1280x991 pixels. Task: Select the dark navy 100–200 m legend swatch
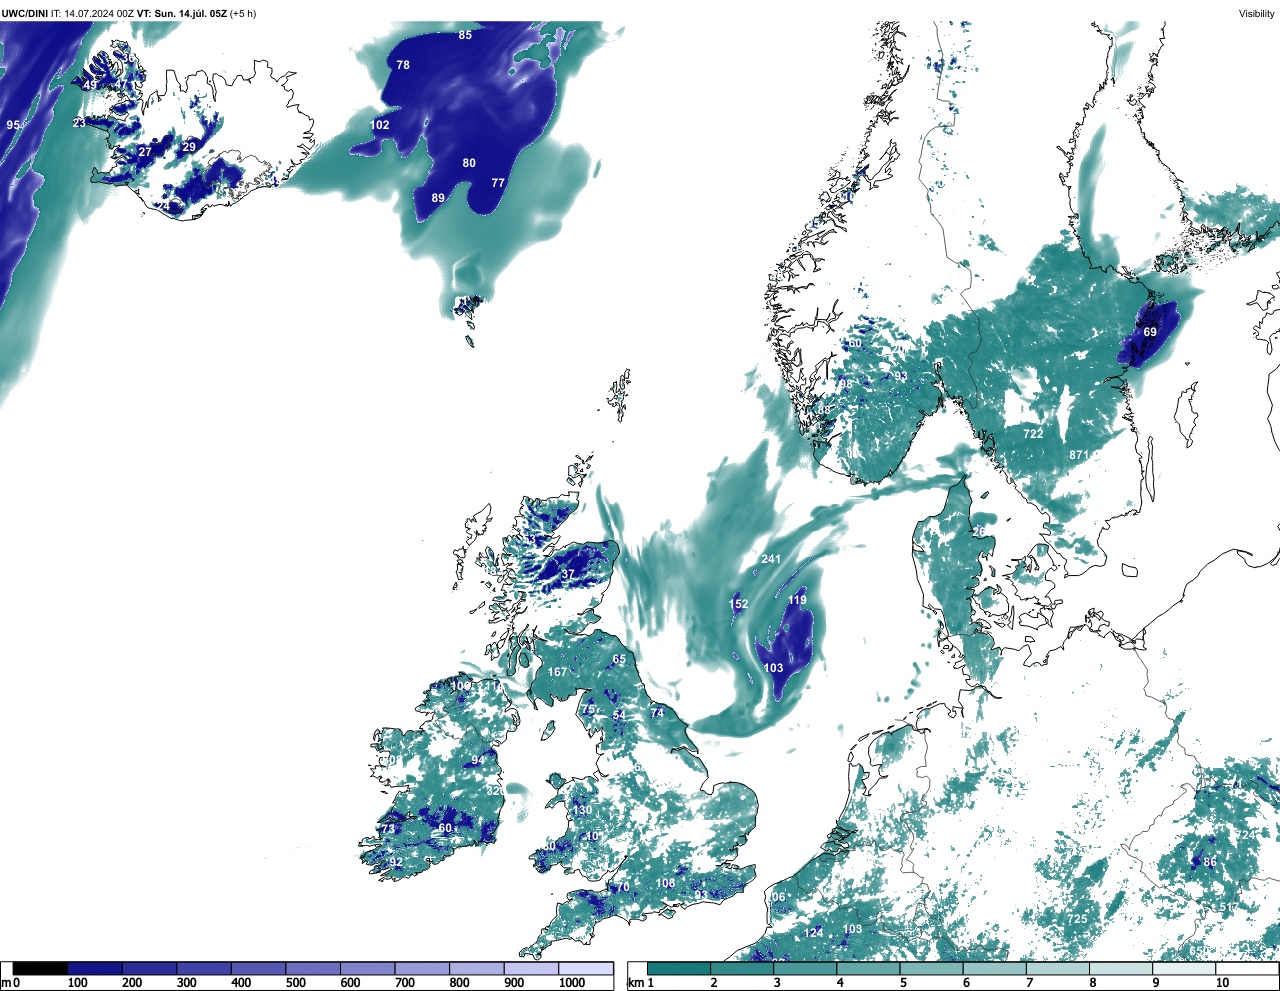tap(95, 969)
